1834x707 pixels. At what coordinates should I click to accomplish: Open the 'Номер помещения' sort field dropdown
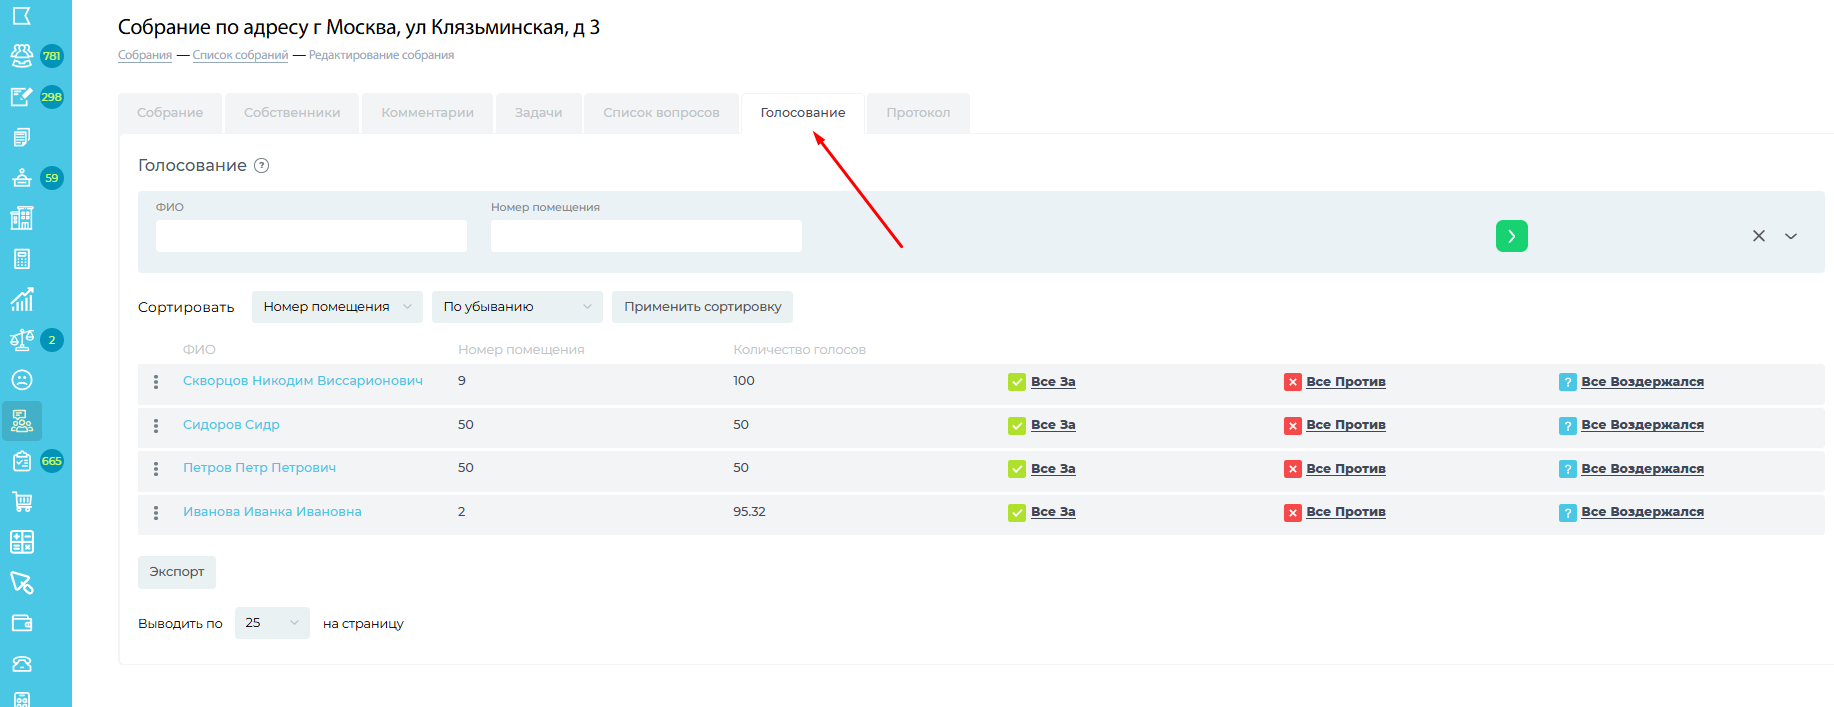pyautogui.click(x=337, y=307)
